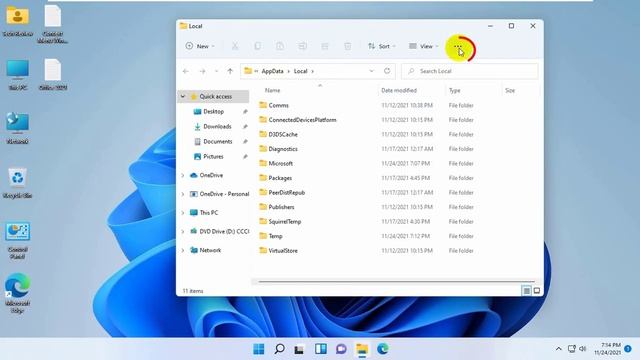Viewport: 640px width, 360px height.
Task: Expand DVD Drive tree node
Action: tap(183, 232)
